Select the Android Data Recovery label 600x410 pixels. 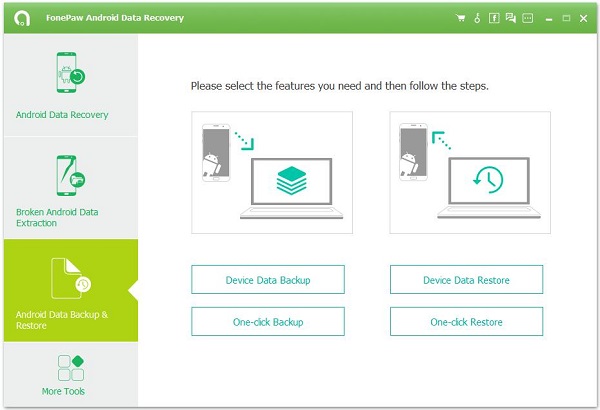(x=62, y=115)
